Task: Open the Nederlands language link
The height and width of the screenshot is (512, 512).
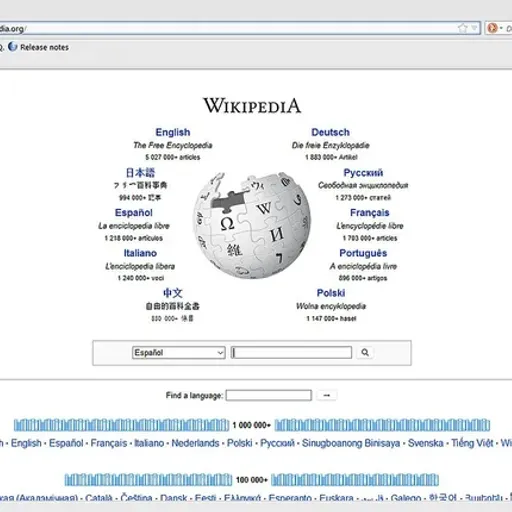Action: (x=195, y=443)
